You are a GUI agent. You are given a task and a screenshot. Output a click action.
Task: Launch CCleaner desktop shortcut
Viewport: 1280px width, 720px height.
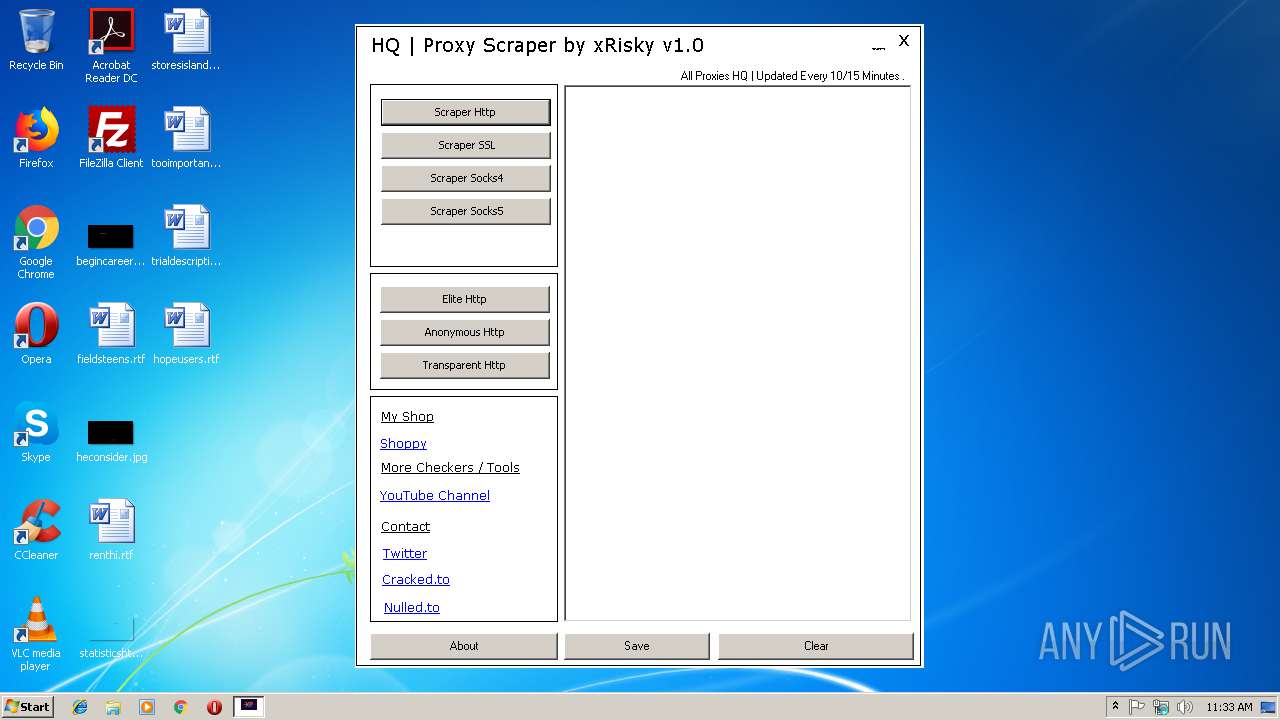point(36,530)
